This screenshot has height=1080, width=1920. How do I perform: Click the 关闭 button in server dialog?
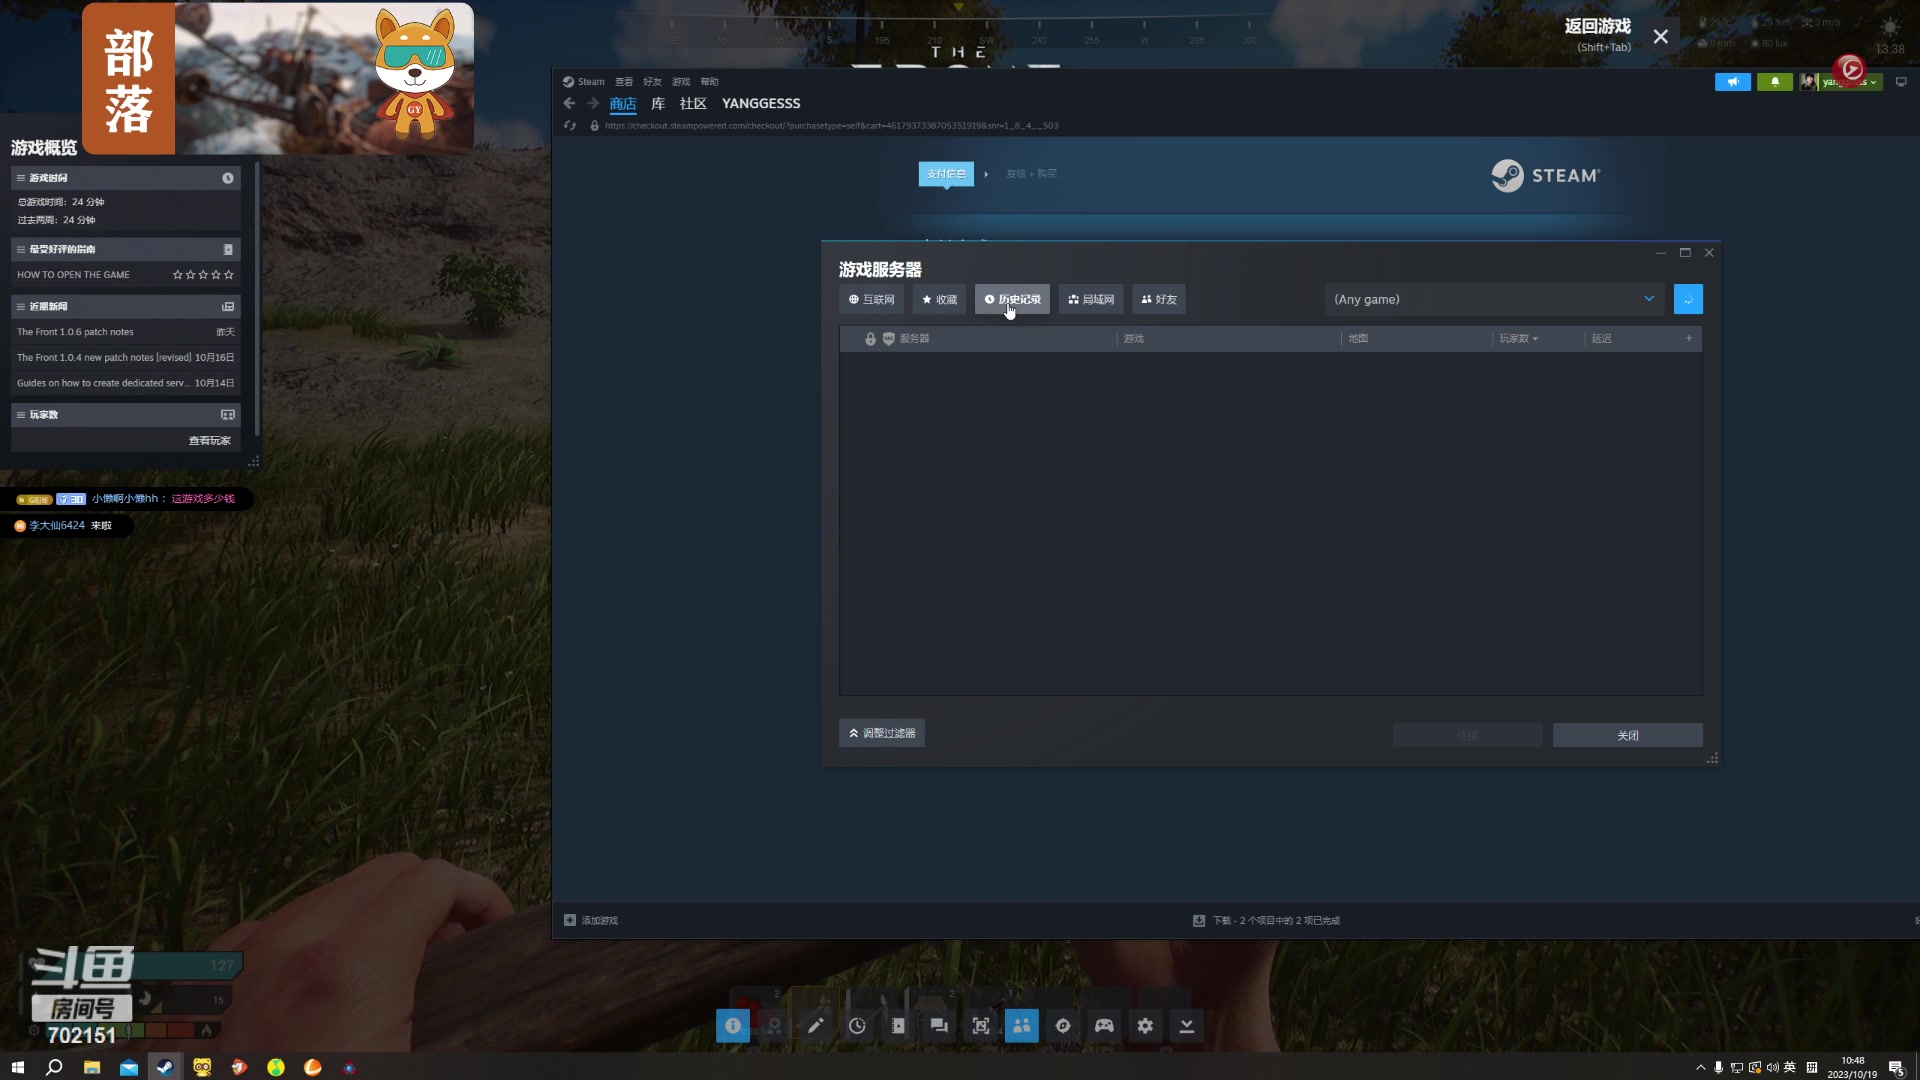[x=1627, y=735]
